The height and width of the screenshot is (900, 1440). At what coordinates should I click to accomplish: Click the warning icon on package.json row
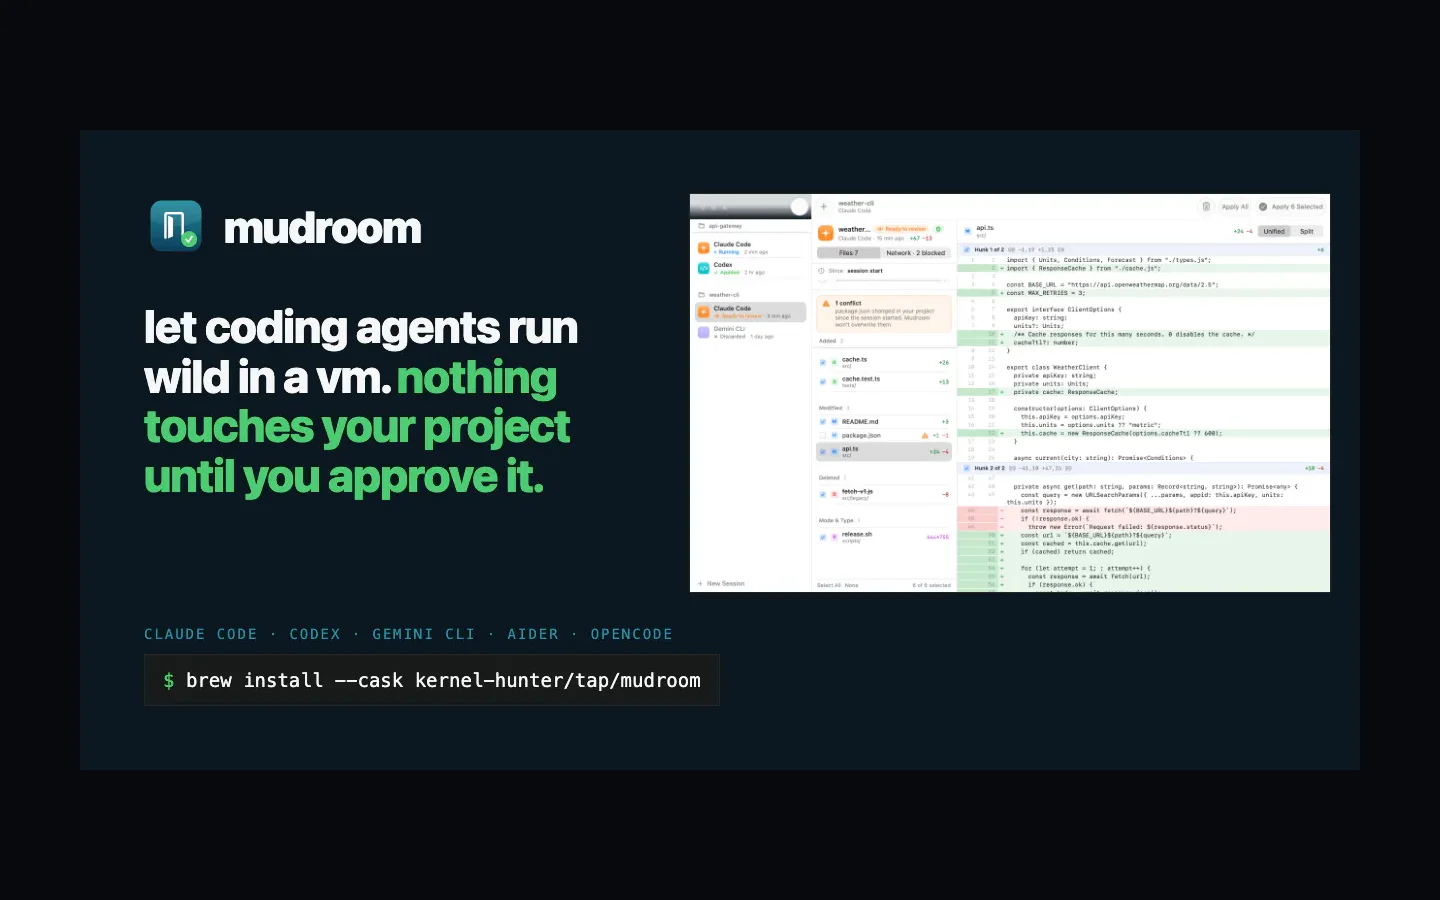pyautogui.click(x=925, y=435)
